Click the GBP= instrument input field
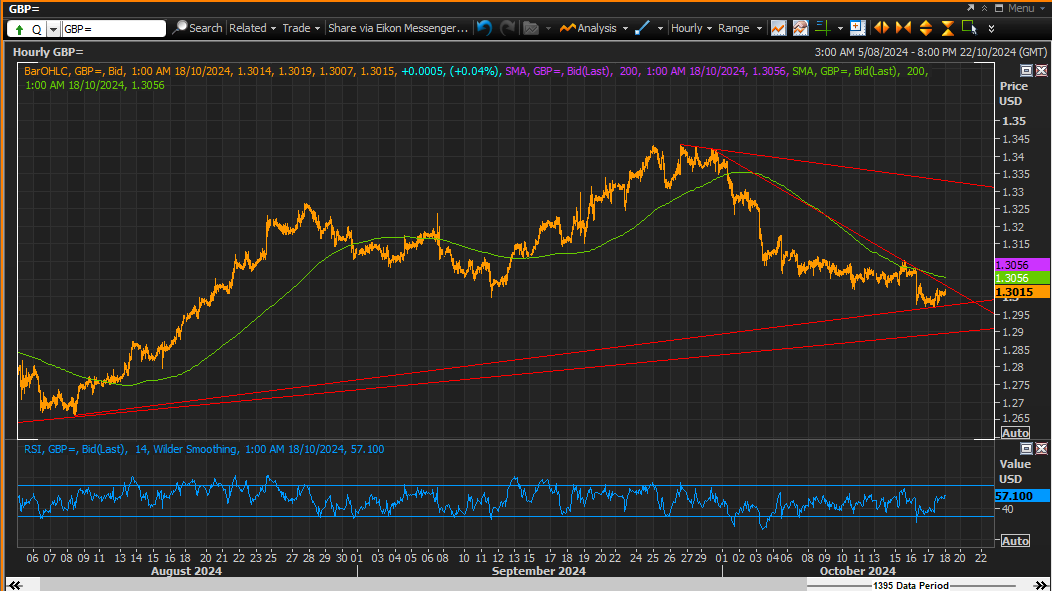The image size is (1052, 591). tap(114, 29)
